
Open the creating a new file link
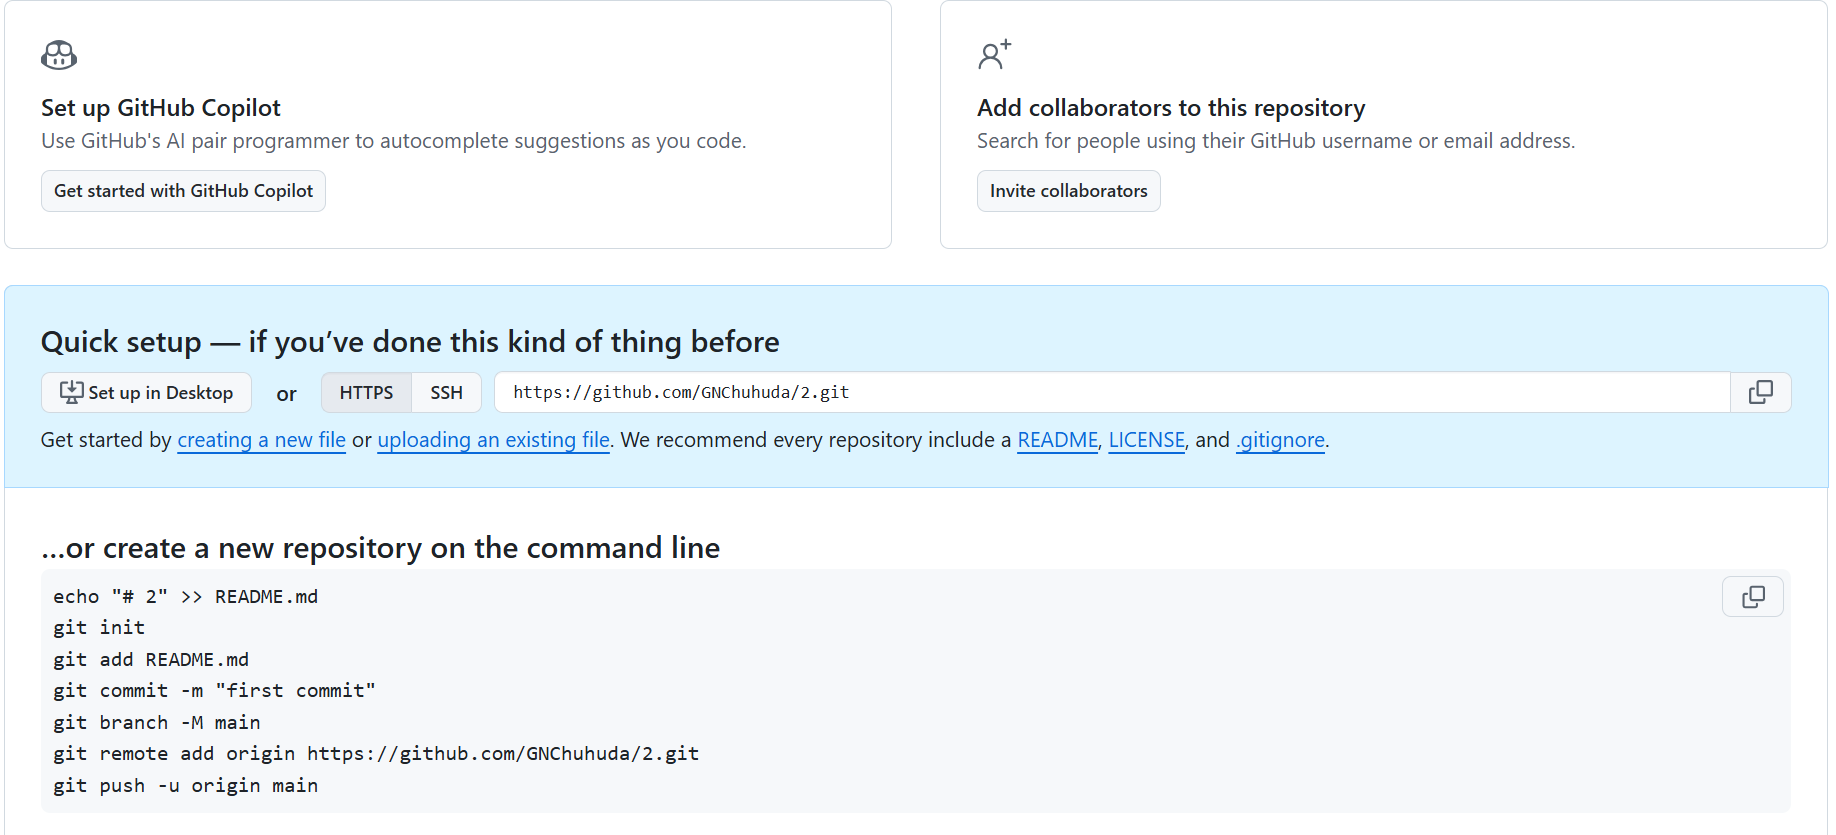point(261,440)
